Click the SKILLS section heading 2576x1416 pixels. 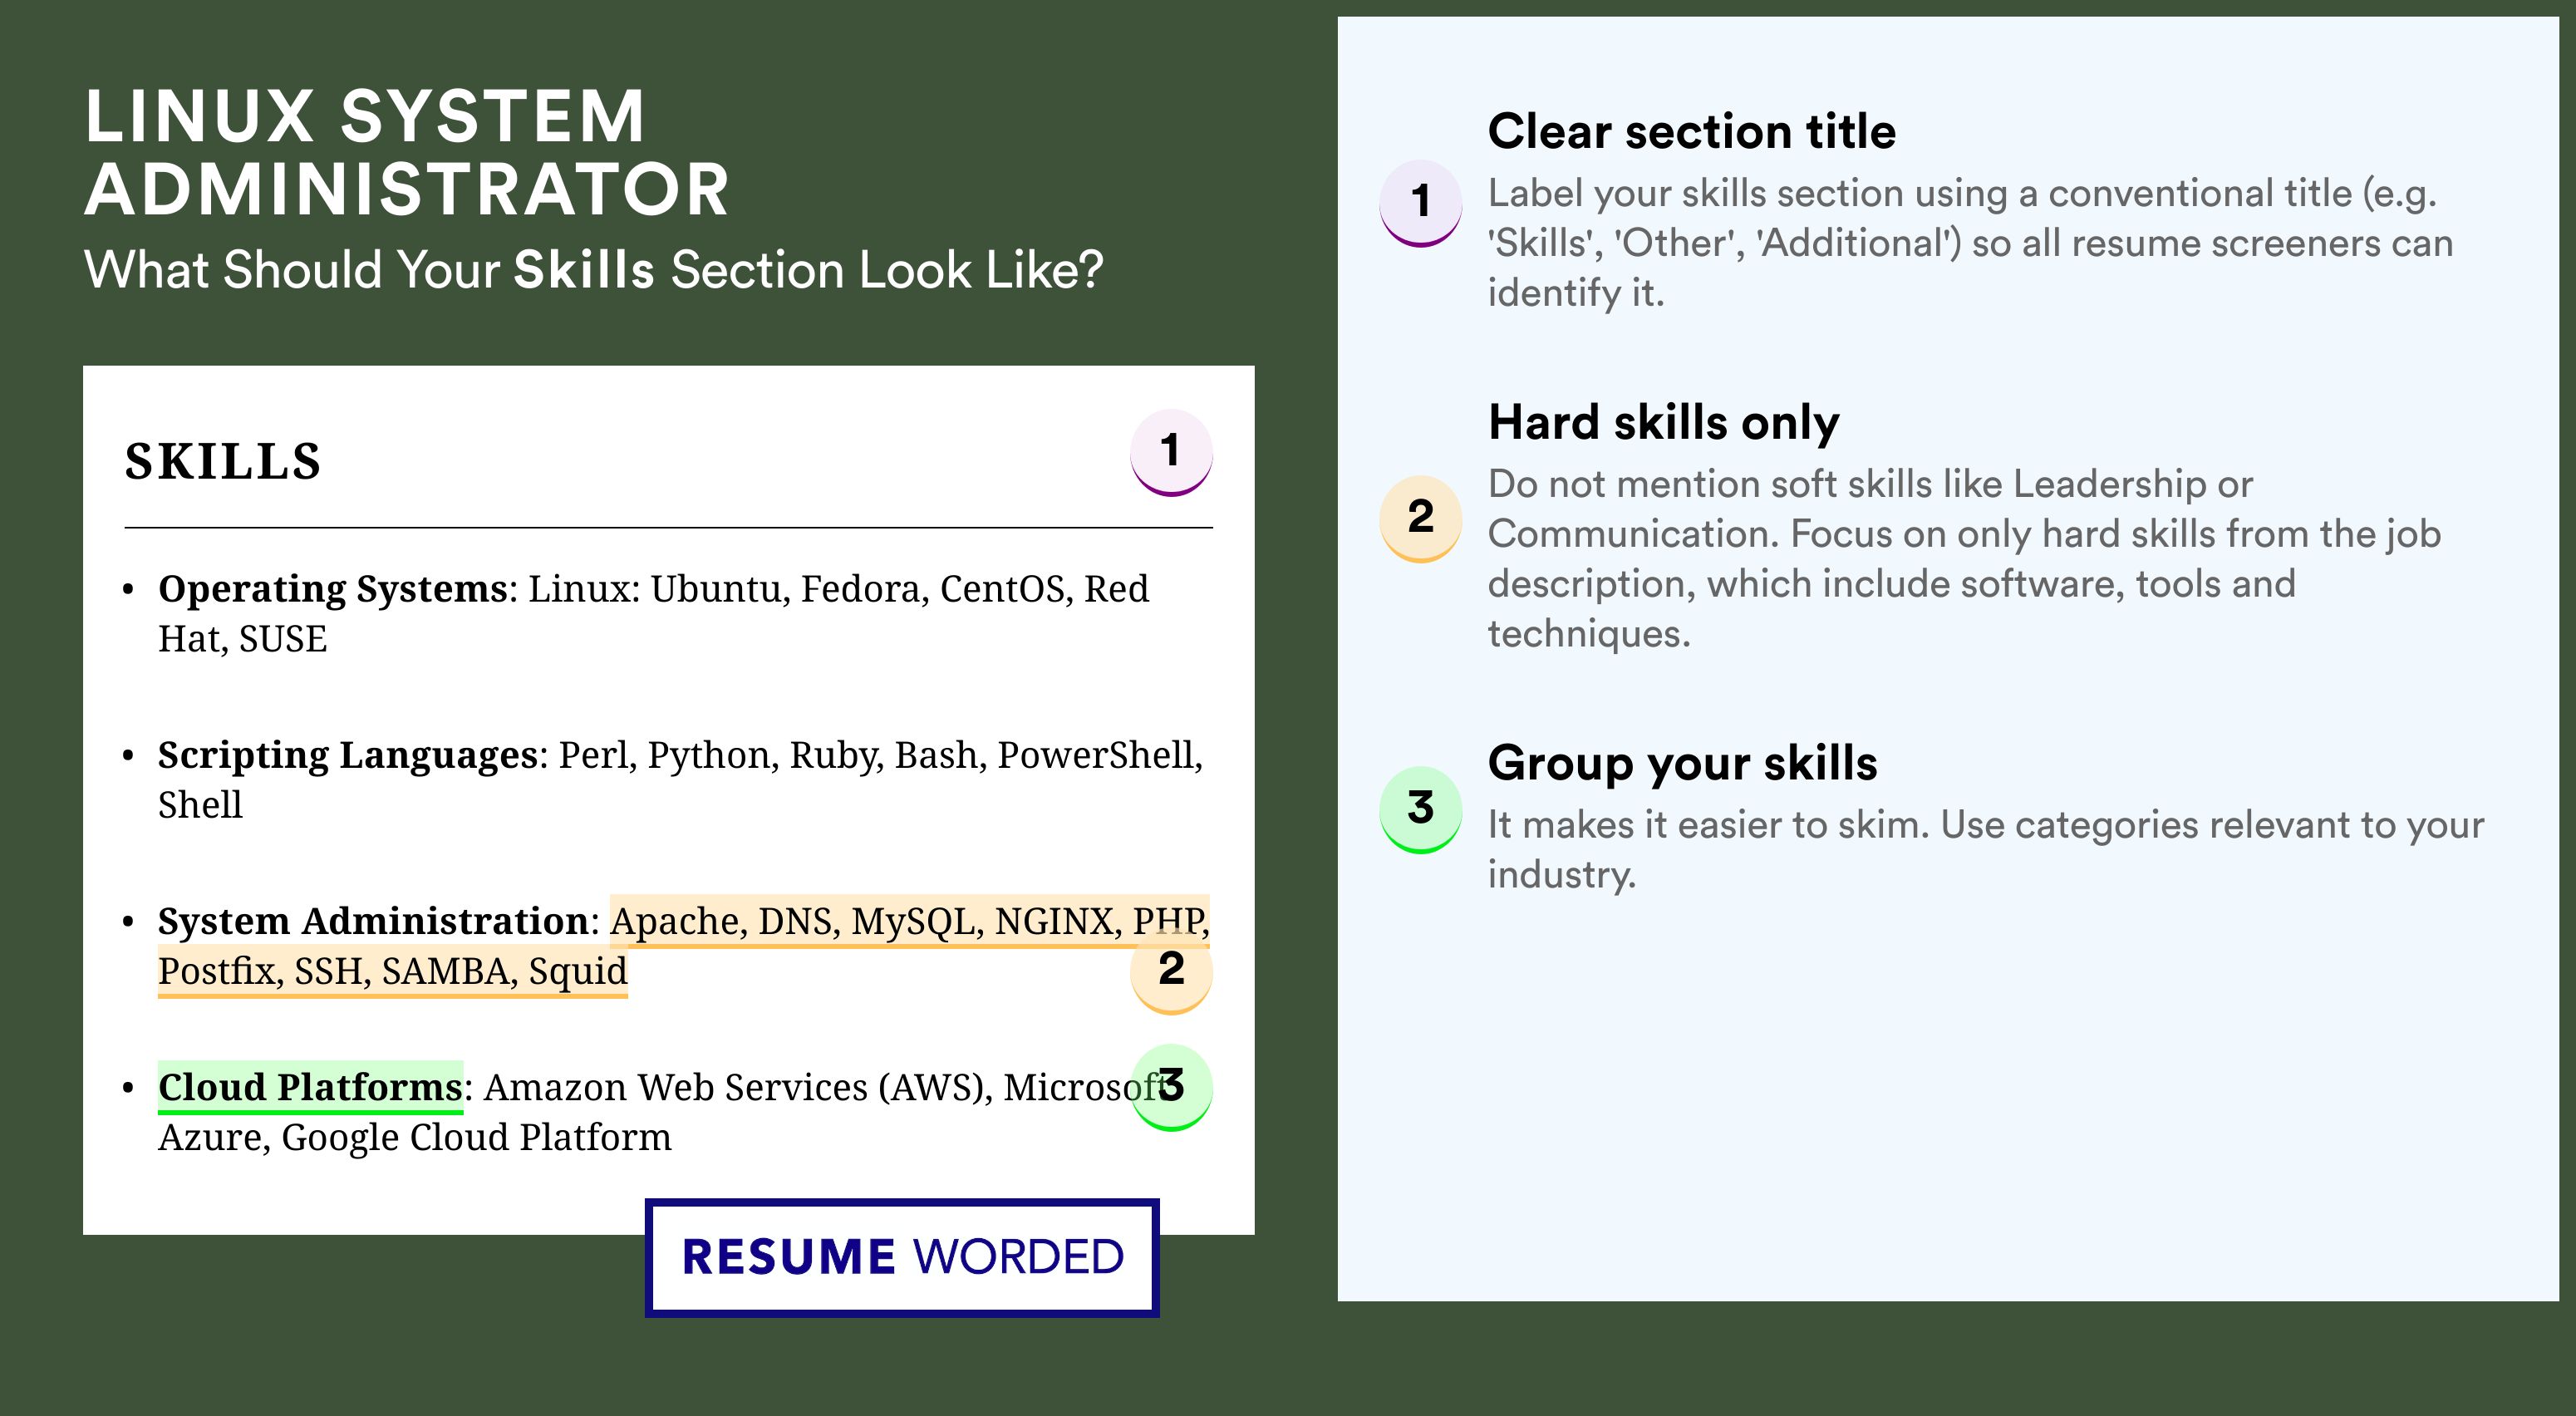click(x=223, y=461)
